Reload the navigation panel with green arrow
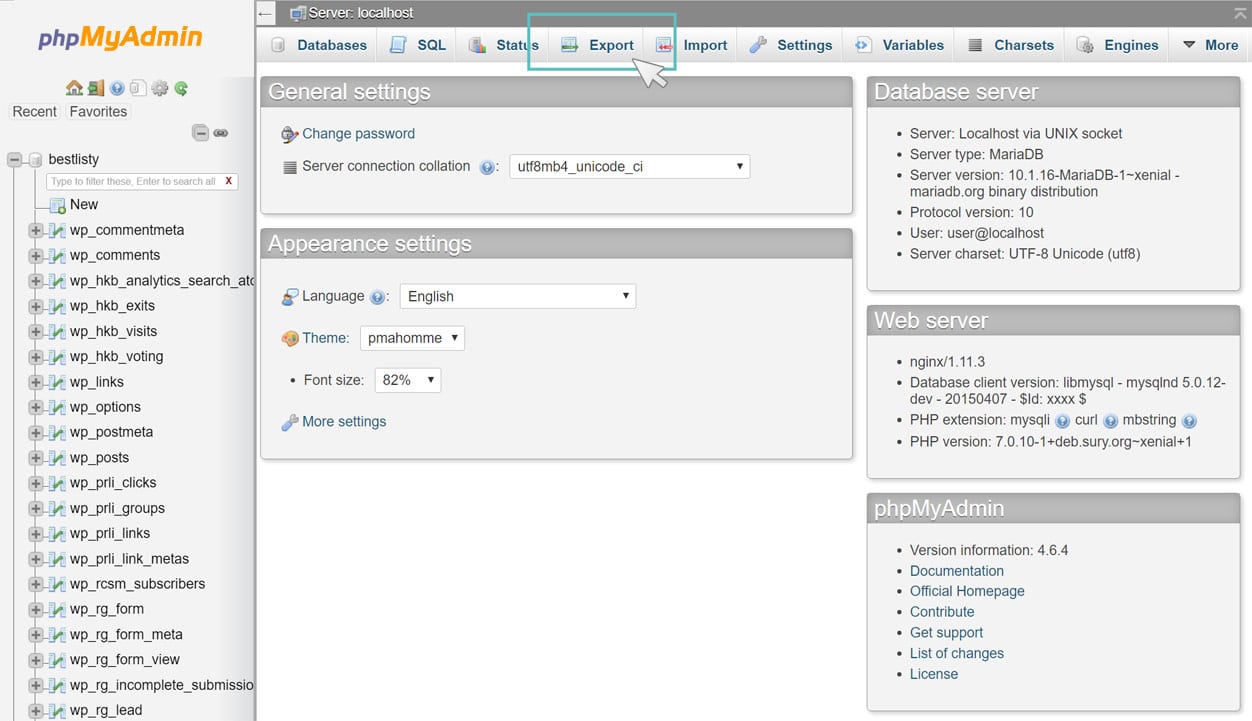The height and width of the screenshot is (721, 1252). point(181,88)
